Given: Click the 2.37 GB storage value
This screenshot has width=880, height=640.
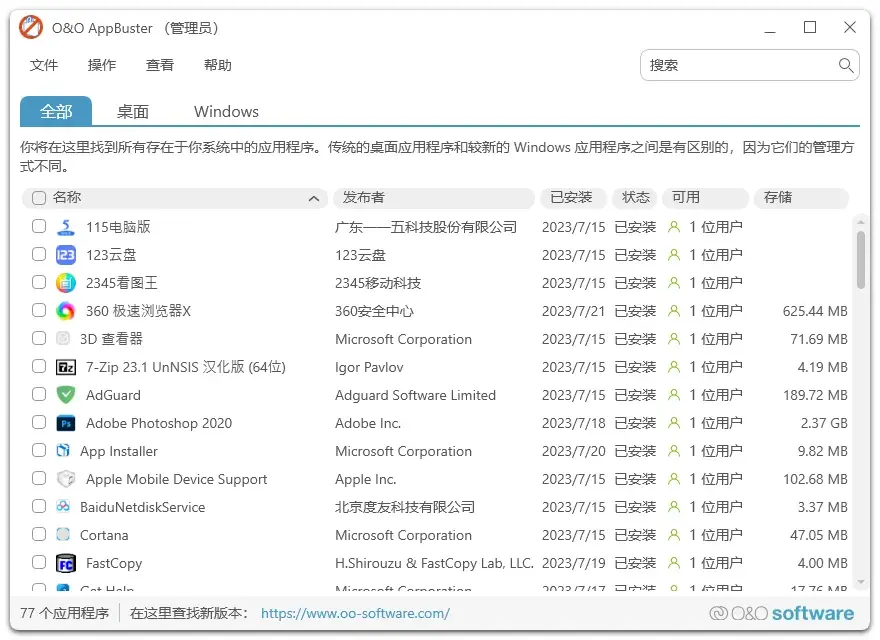Looking at the screenshot, I should tap(824, 423).
